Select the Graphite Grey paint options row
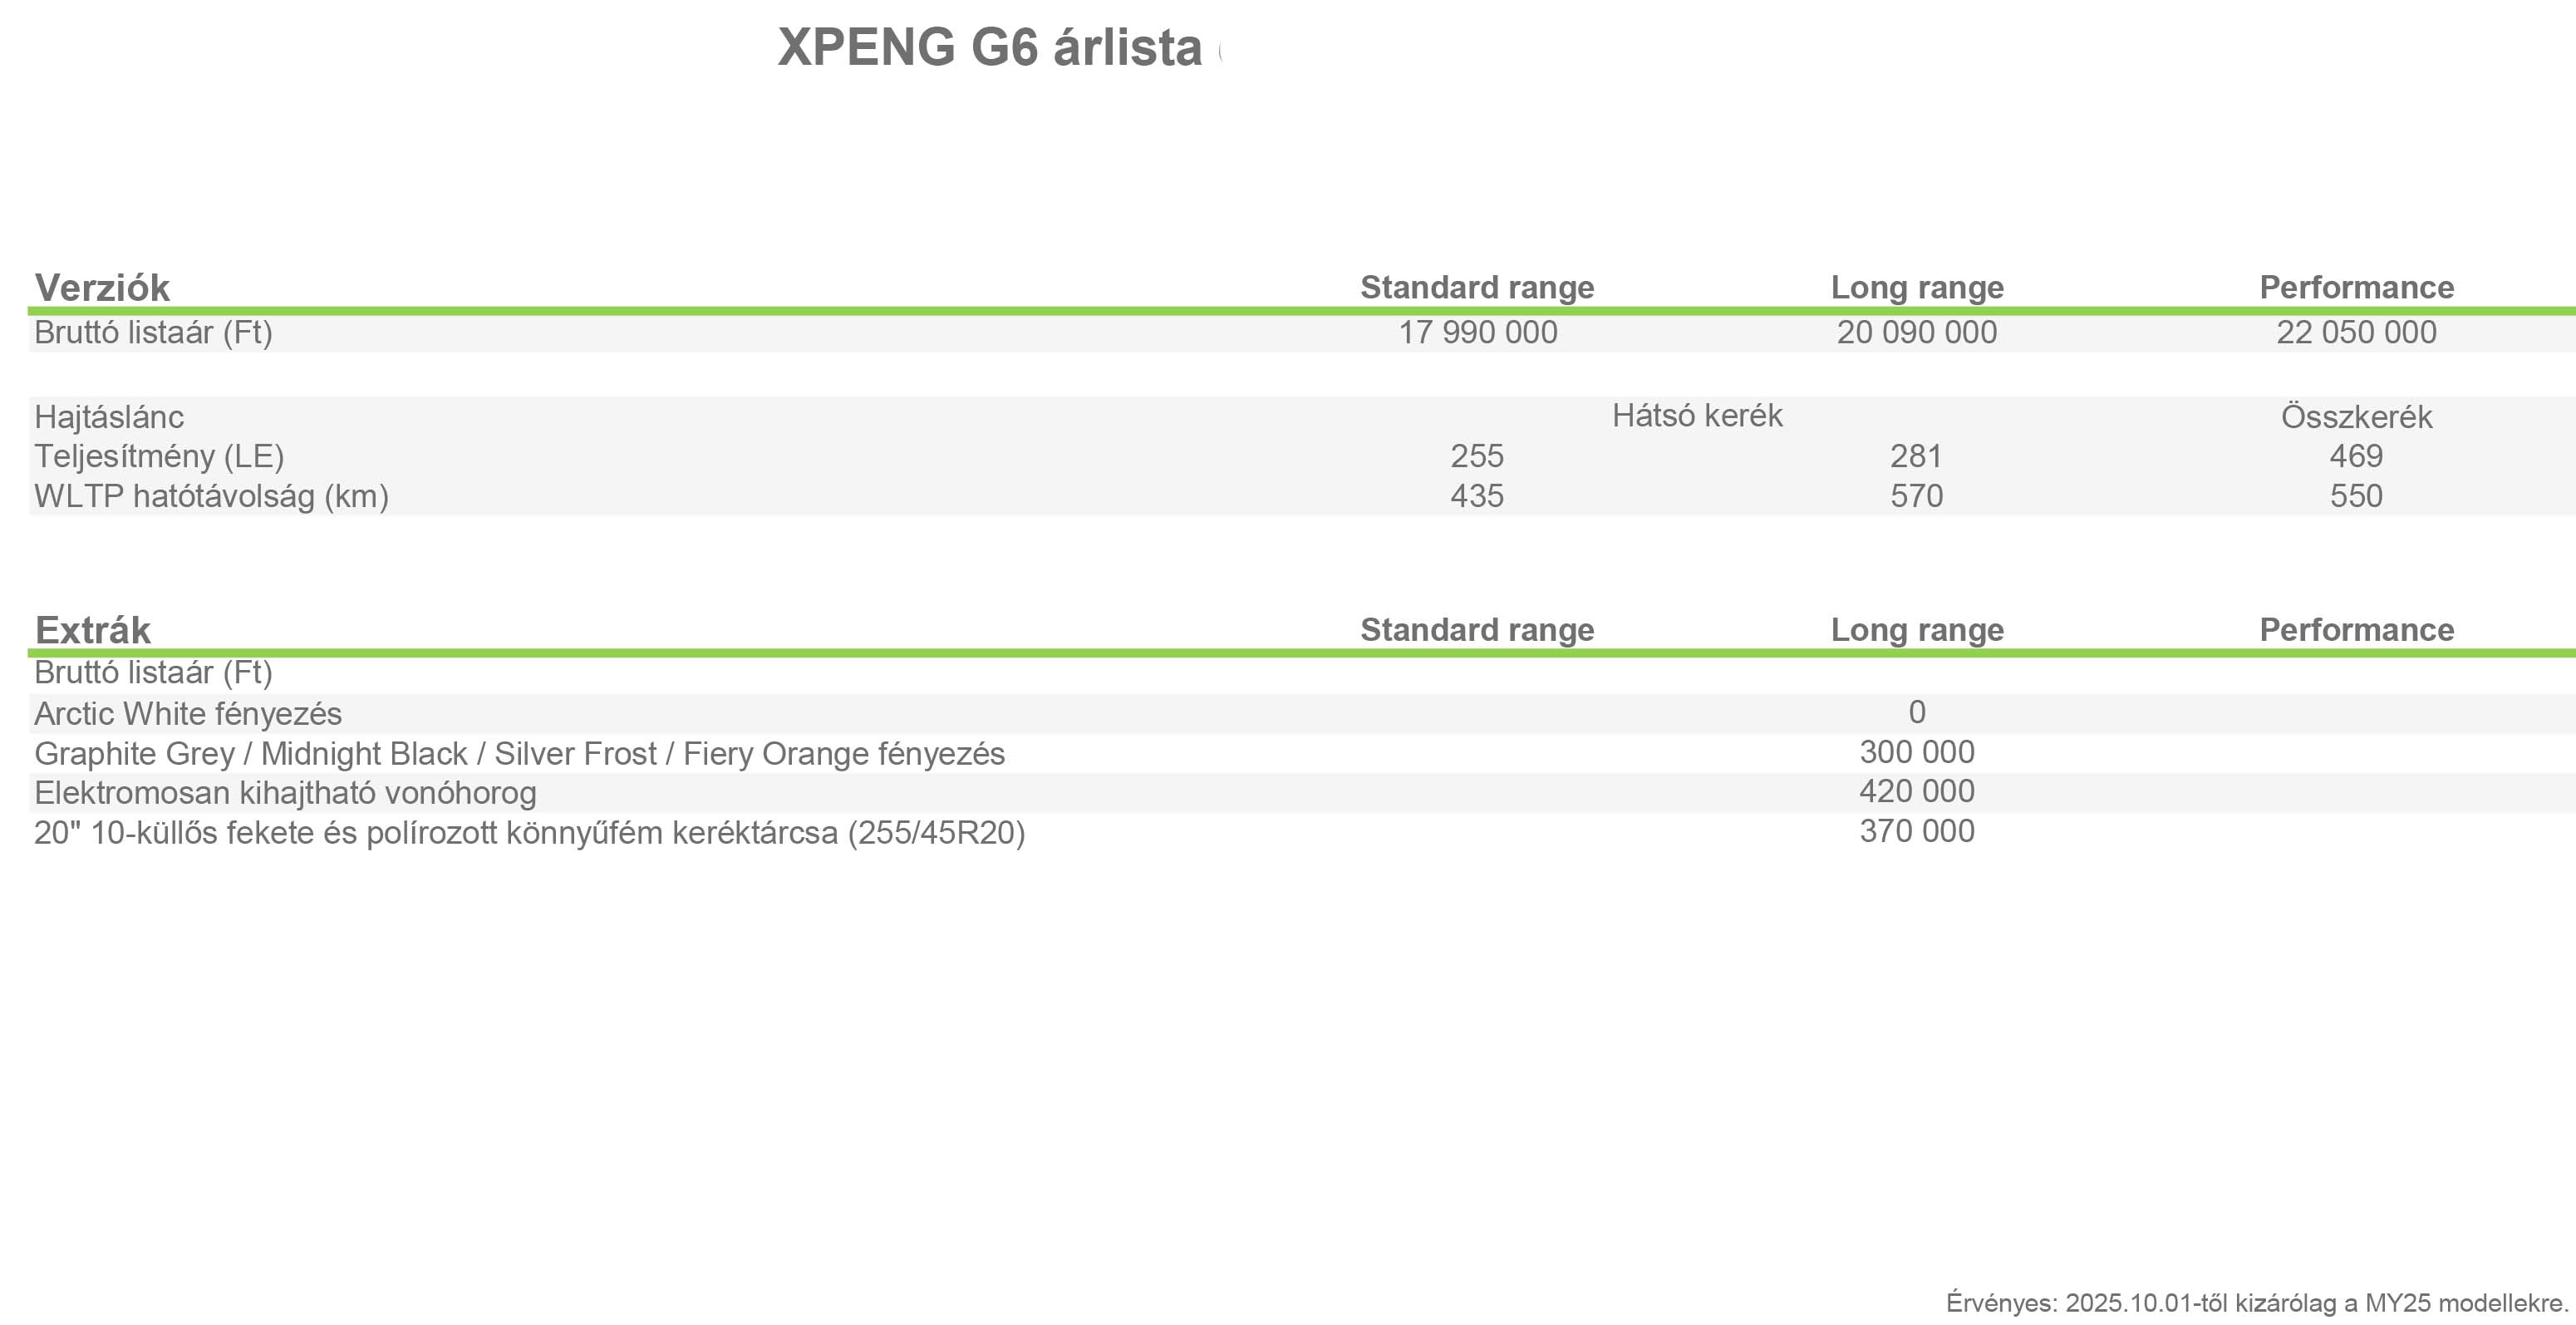The image size is (2576, 1325). point(1302,753)
